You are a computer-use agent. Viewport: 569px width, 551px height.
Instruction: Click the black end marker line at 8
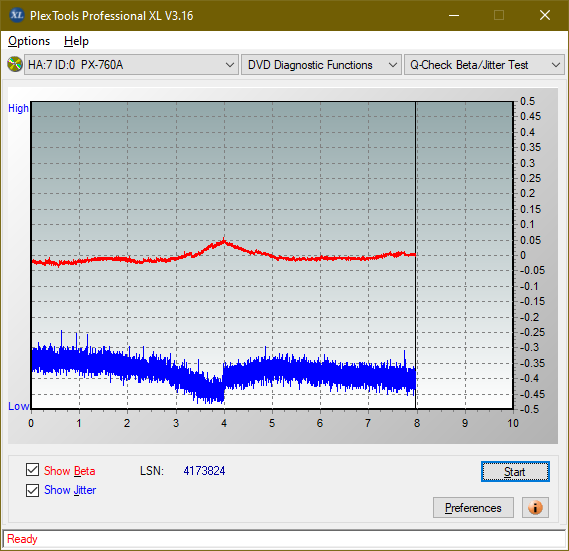click(416, 254)
